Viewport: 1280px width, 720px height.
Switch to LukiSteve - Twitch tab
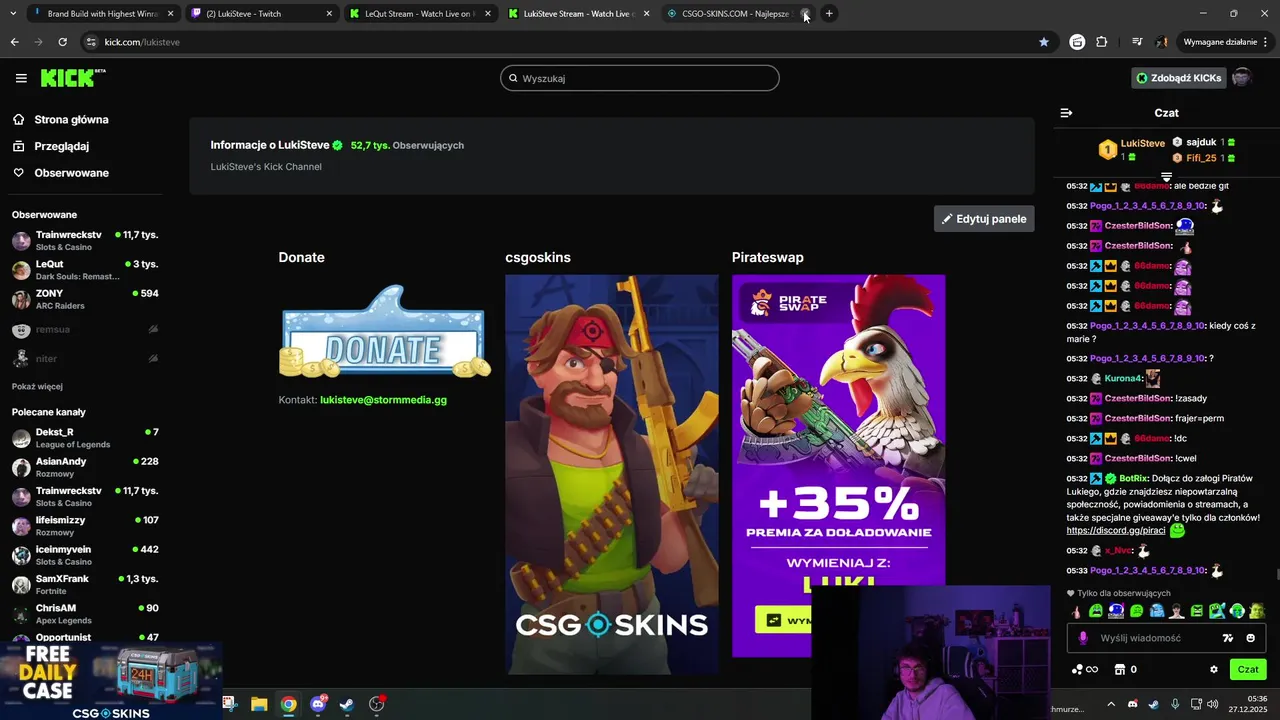tap(260, 14)
